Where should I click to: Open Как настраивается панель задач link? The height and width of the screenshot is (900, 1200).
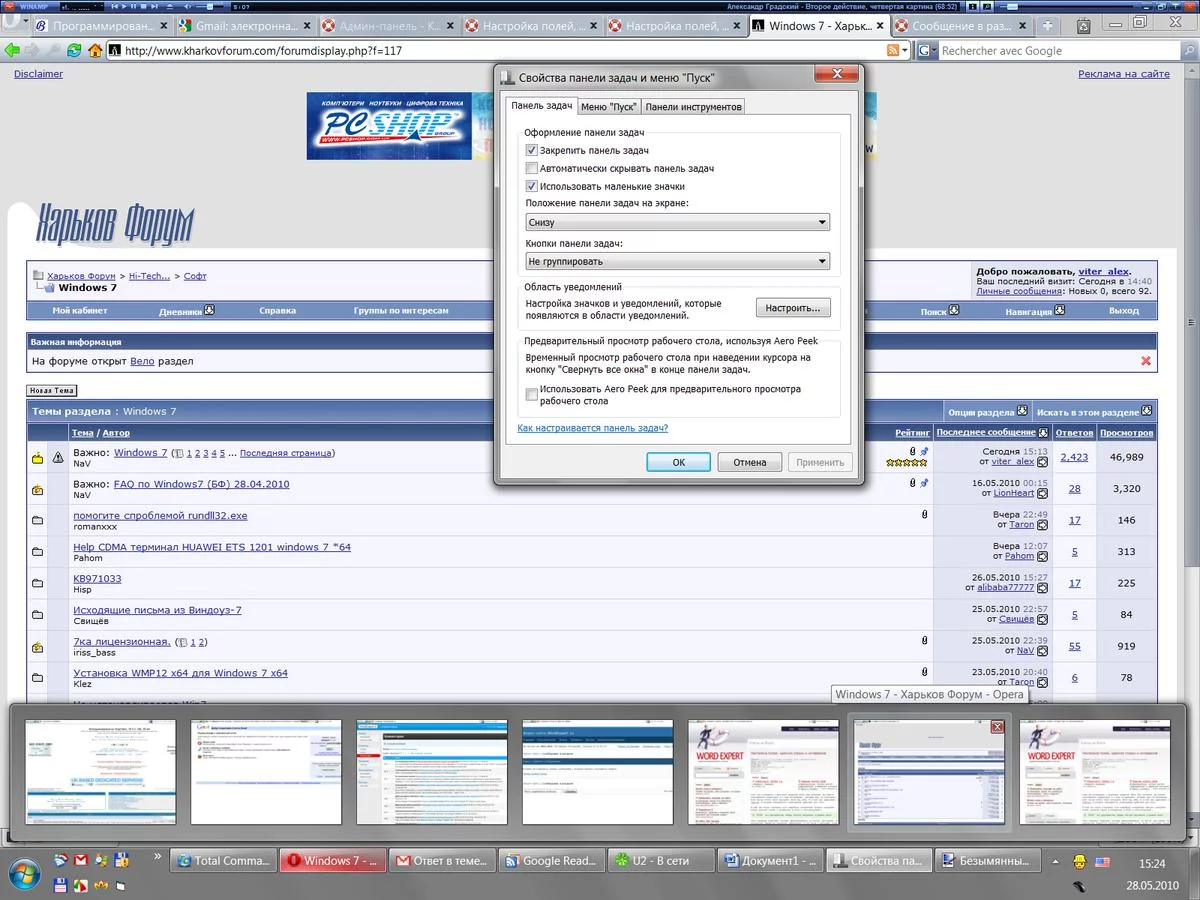click(x=593, y=428)
